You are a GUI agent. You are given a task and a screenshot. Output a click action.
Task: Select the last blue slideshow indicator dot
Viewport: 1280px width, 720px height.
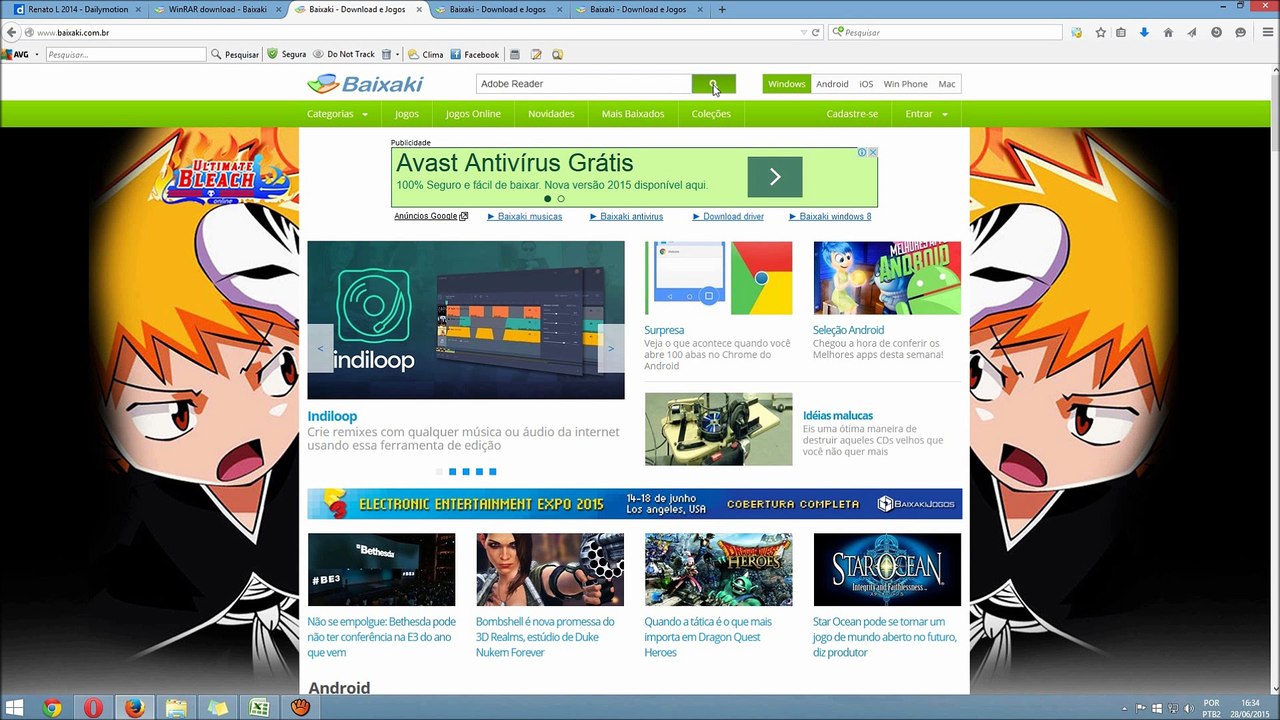492,472
